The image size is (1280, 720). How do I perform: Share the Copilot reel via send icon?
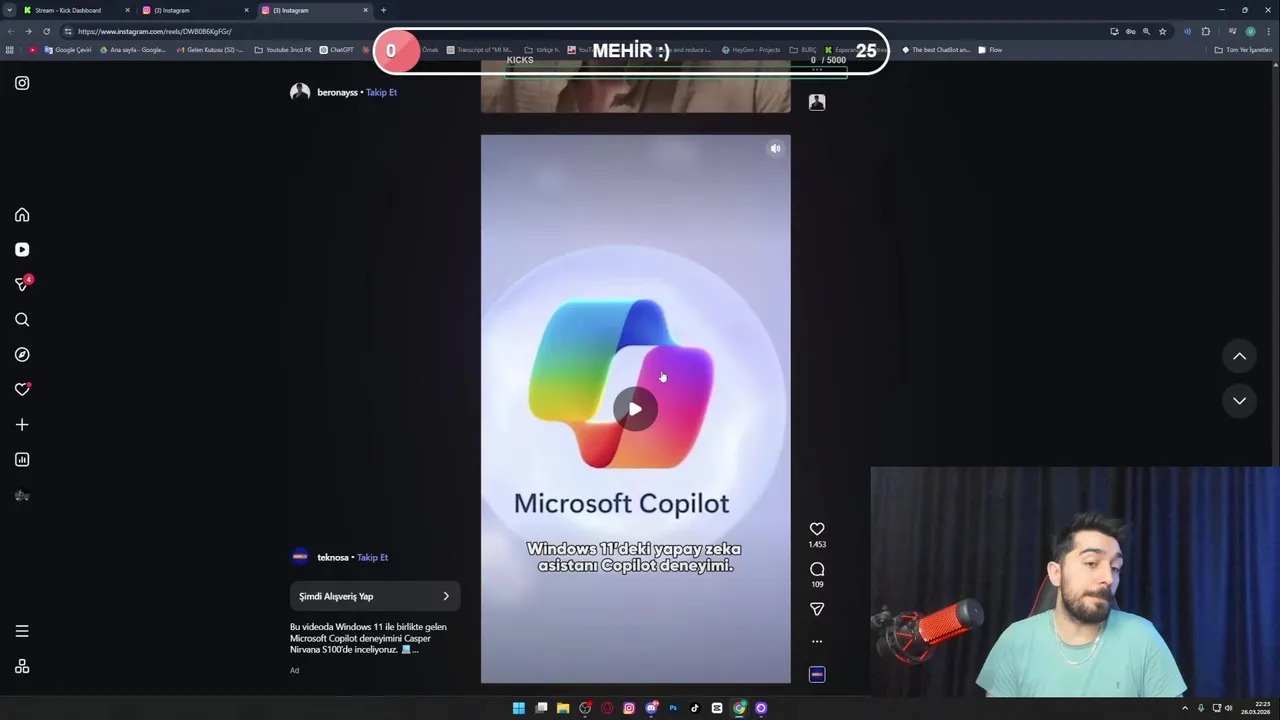pyautogui.click(x=817, y=609)
